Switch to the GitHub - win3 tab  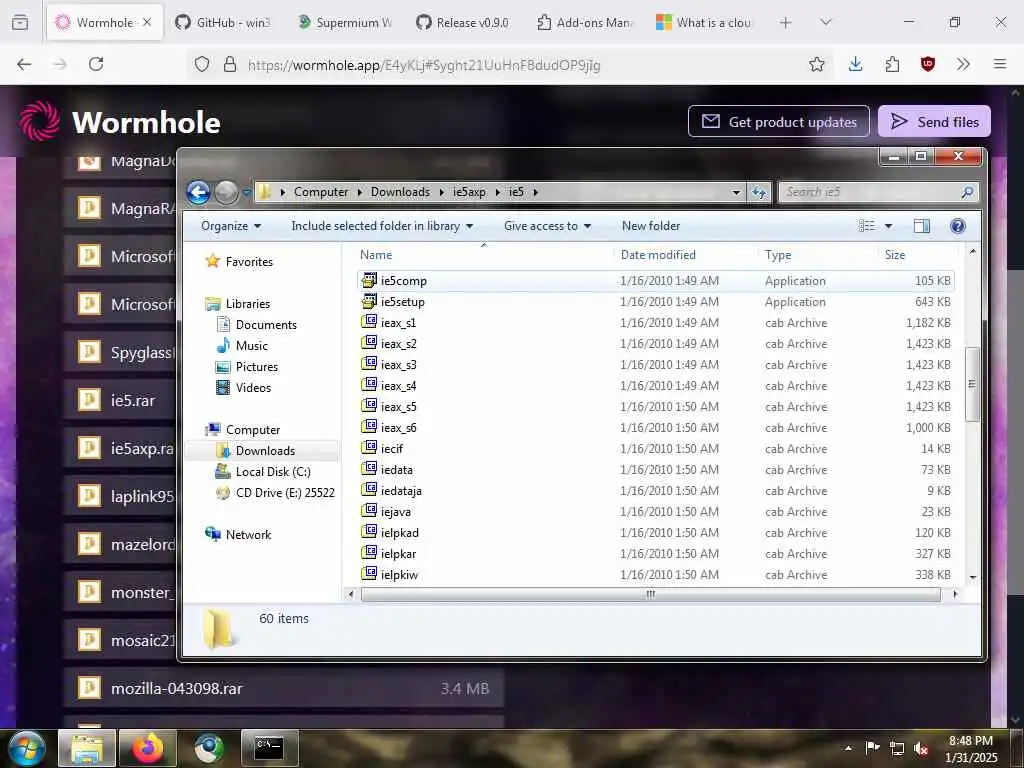click(x=223, y=22)
